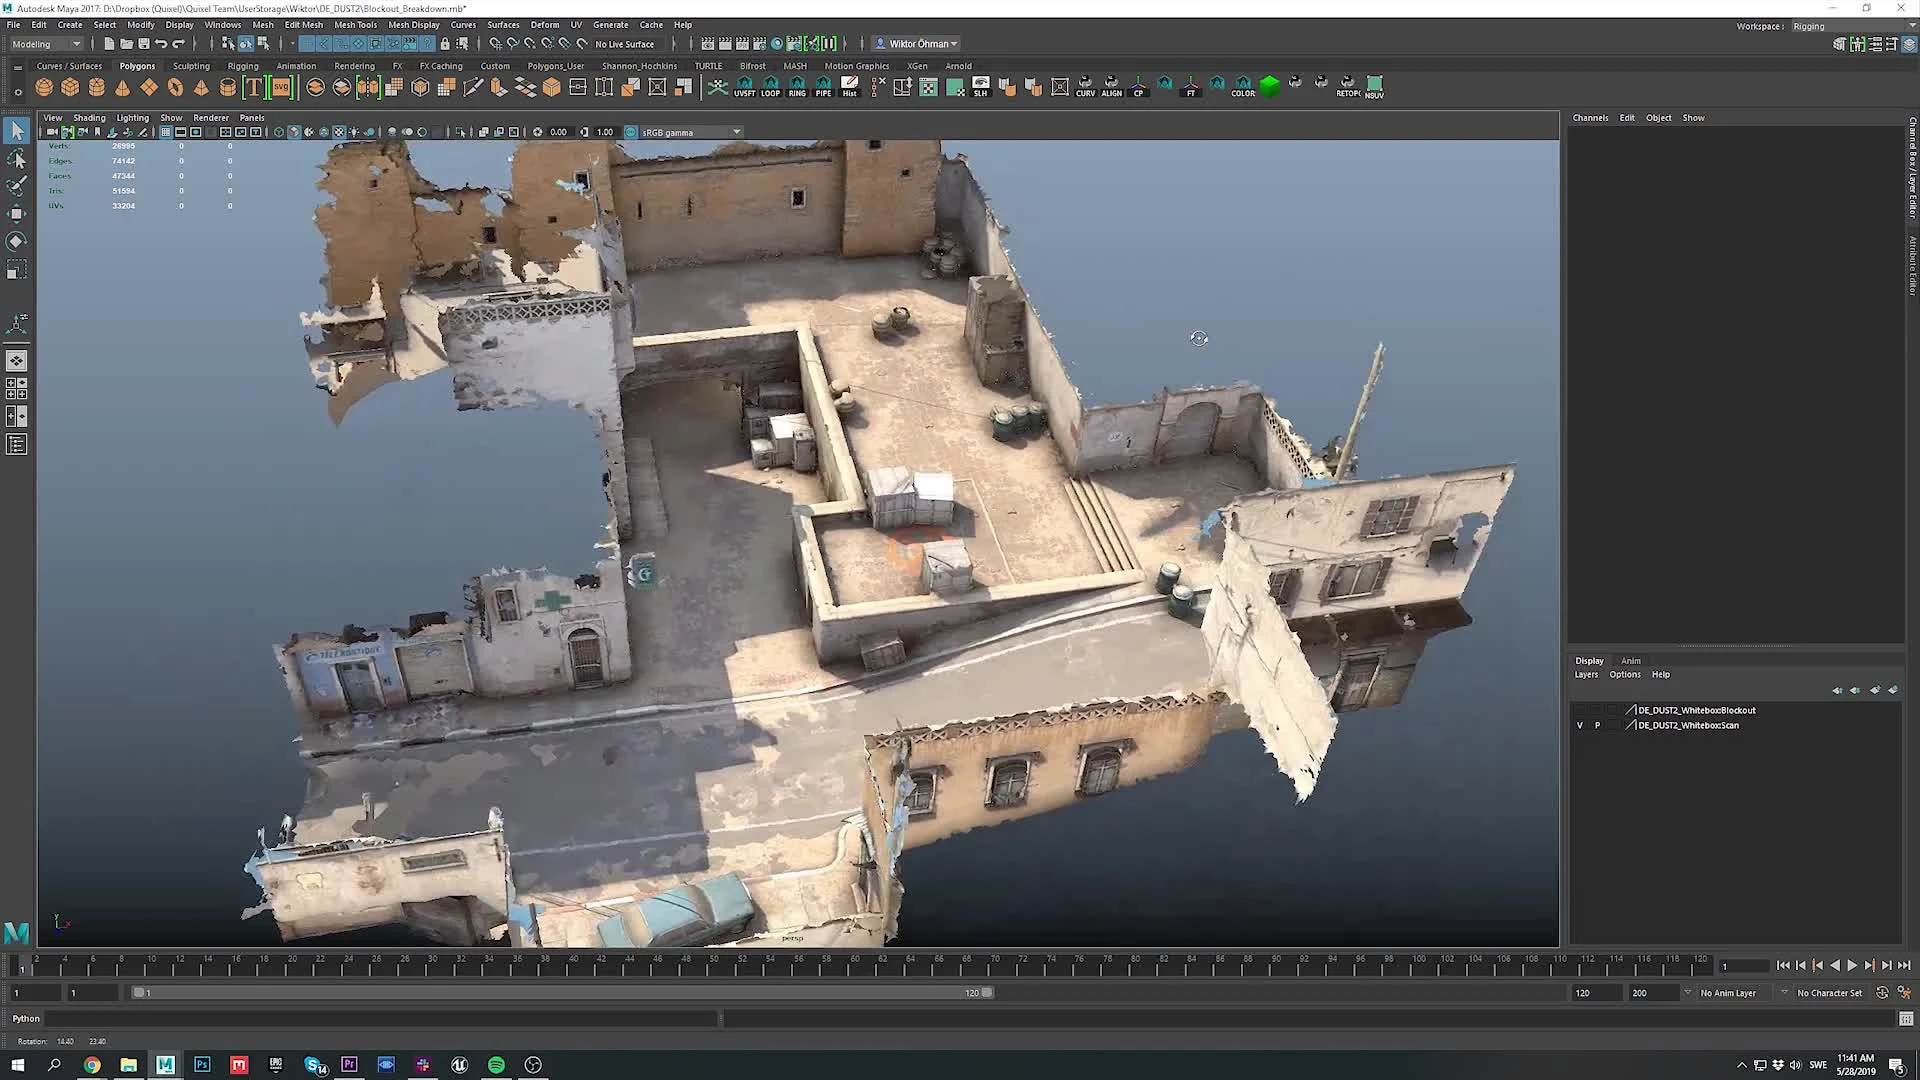1920x1080 pixels.
Task: Click the green NSUV shelf icon
Action: click(x=1374, y=86)
